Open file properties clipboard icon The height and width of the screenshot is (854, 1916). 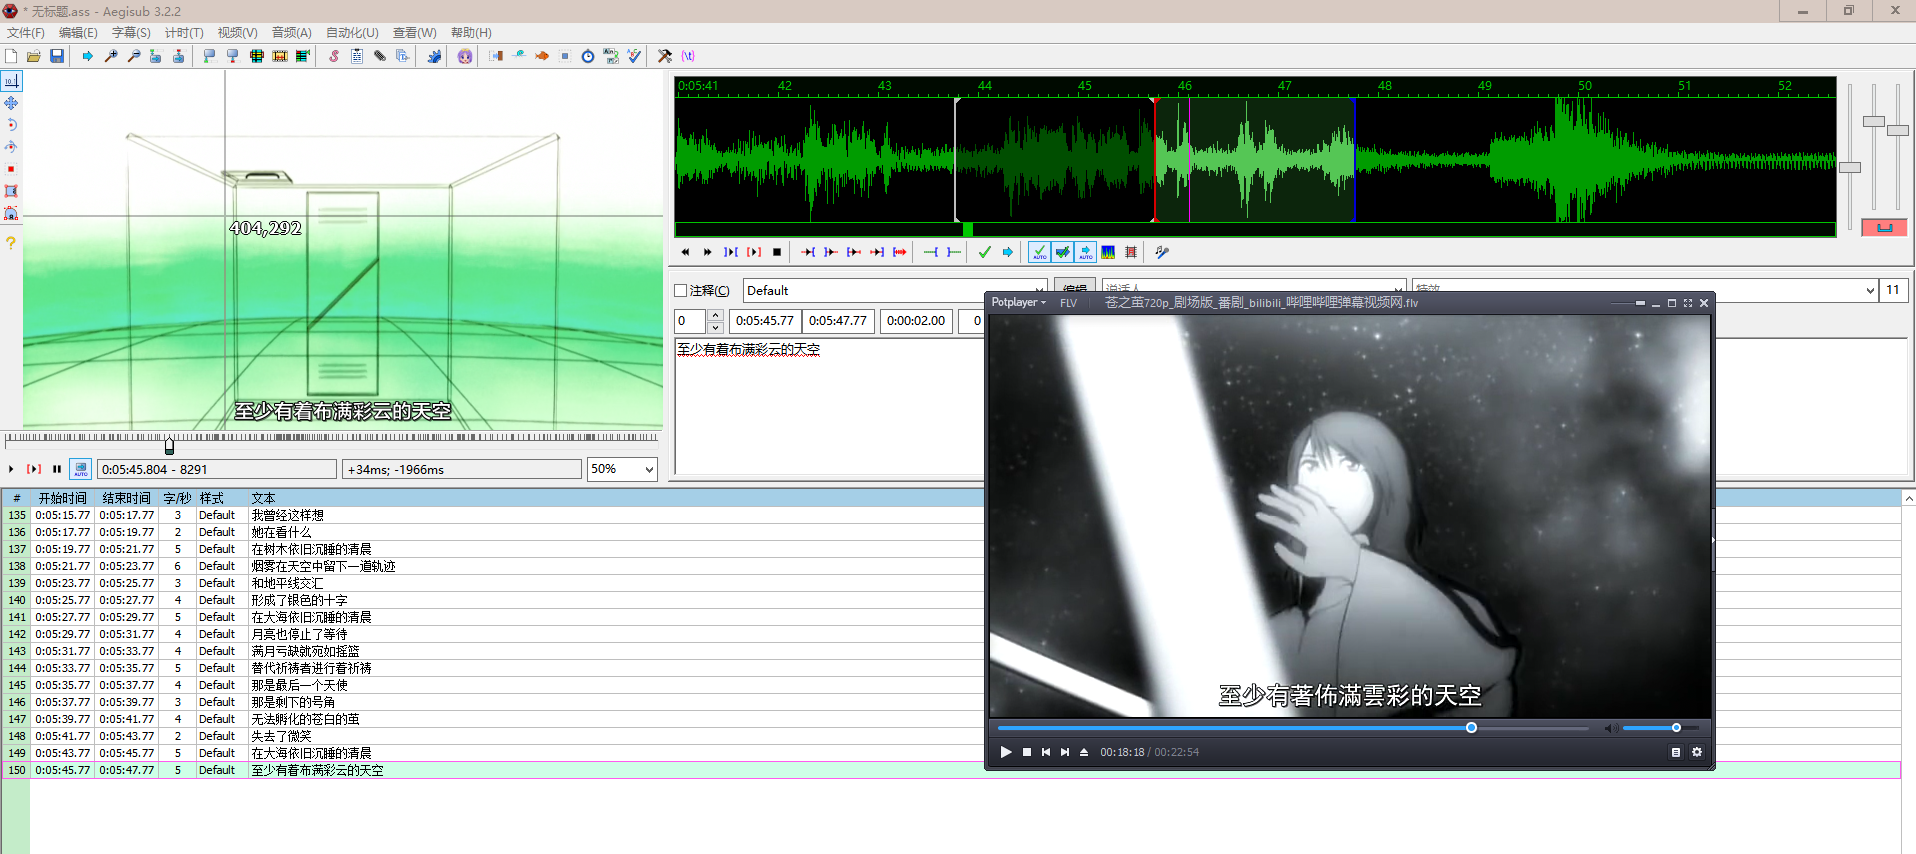tap(357, 56)
